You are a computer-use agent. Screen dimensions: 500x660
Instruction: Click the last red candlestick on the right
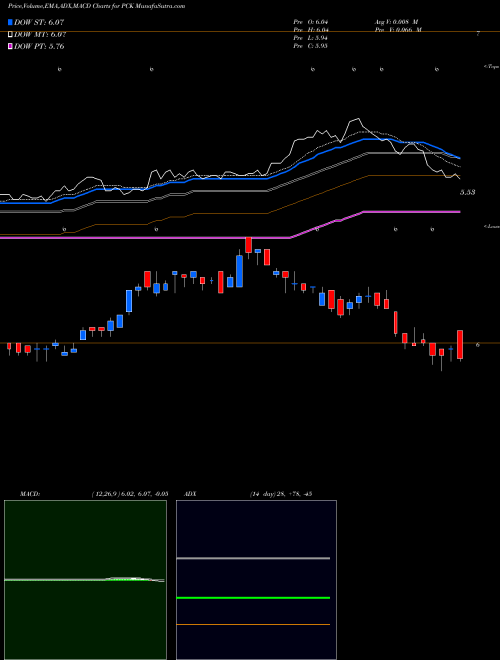point(460,345)
